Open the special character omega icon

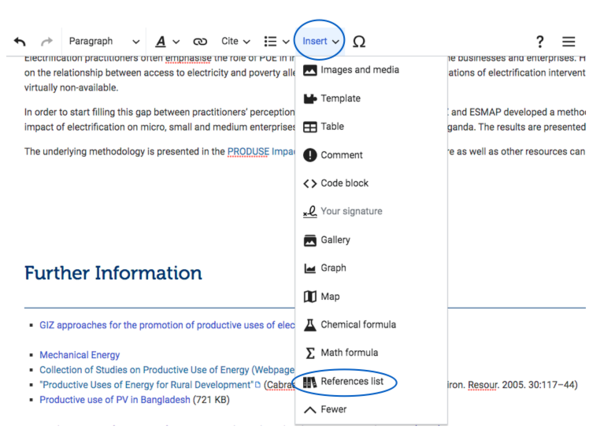coord(359,42)
